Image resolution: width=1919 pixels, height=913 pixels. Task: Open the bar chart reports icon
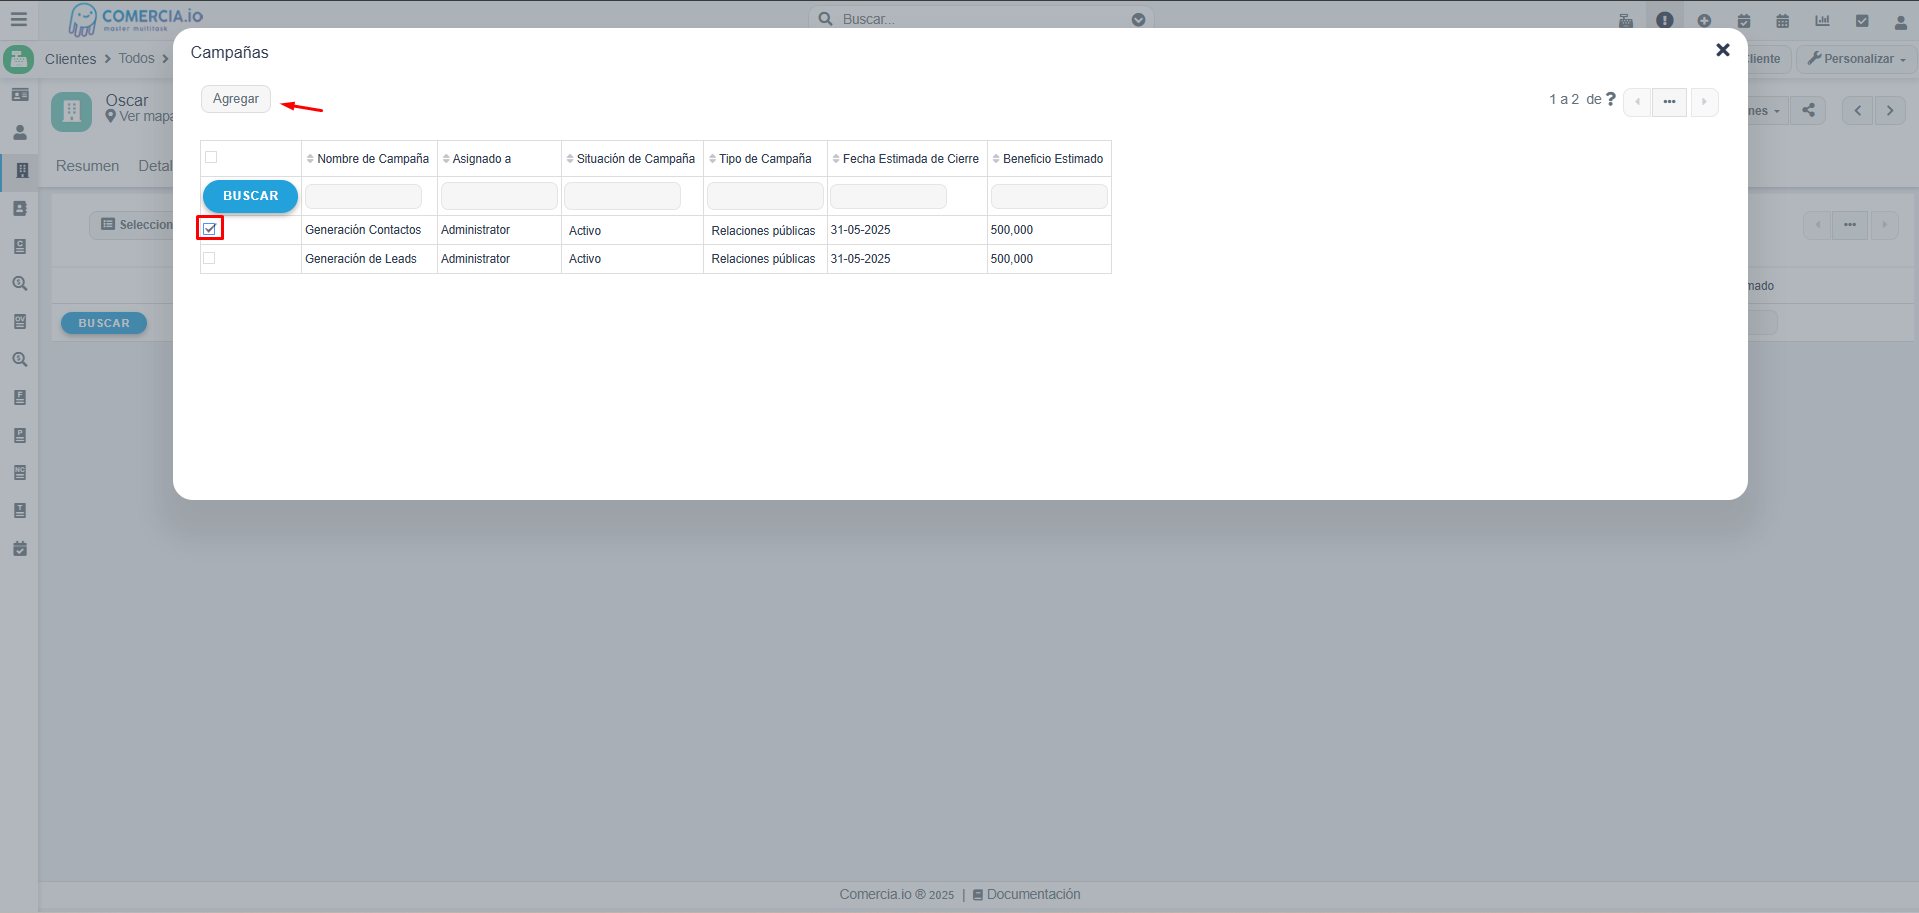click(x=1823, y=20)
